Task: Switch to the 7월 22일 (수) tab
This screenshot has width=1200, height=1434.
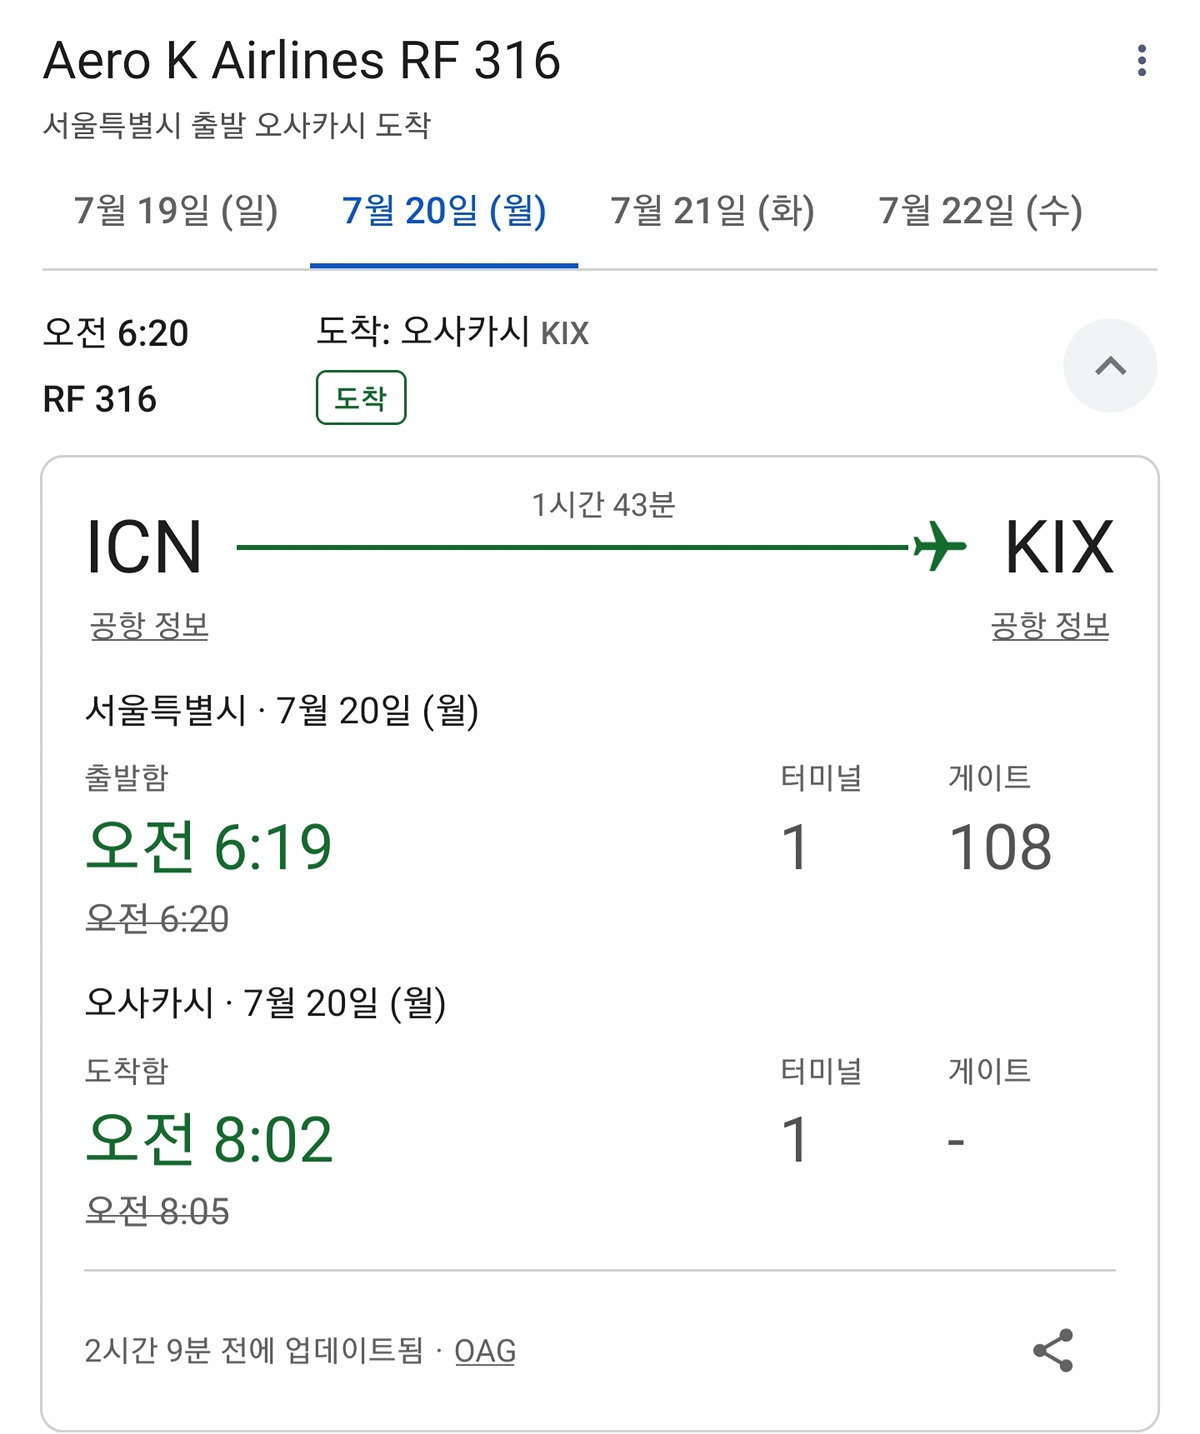Action: click(x=980, y=211)
